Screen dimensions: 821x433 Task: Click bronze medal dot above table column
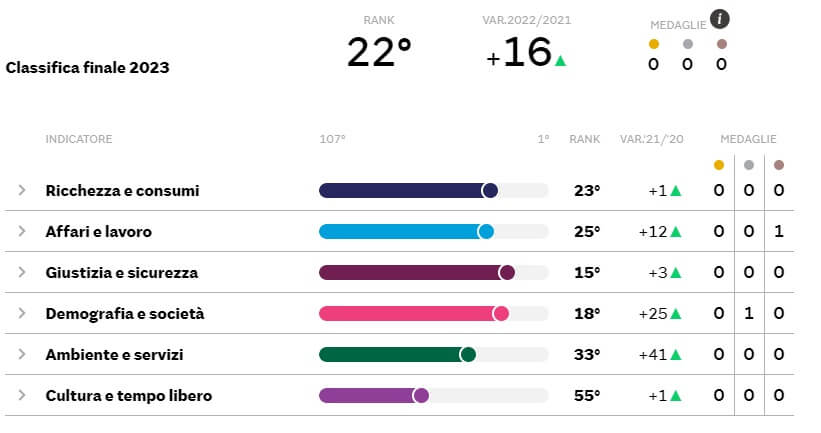pyautogui.click(x=779, y=165)
